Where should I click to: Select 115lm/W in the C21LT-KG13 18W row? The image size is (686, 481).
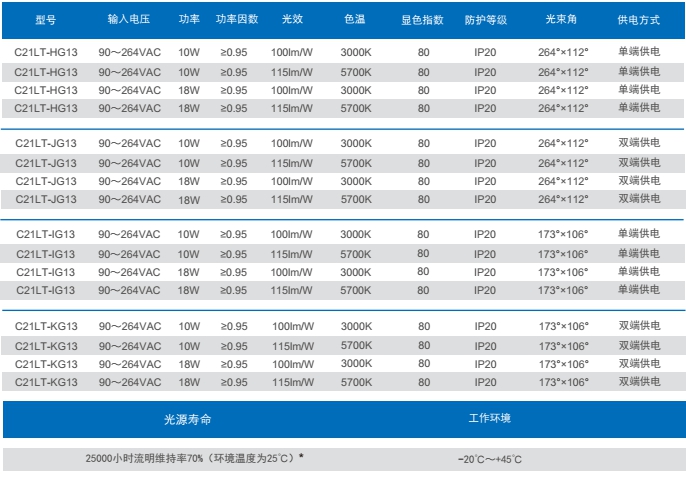[293, 383]
